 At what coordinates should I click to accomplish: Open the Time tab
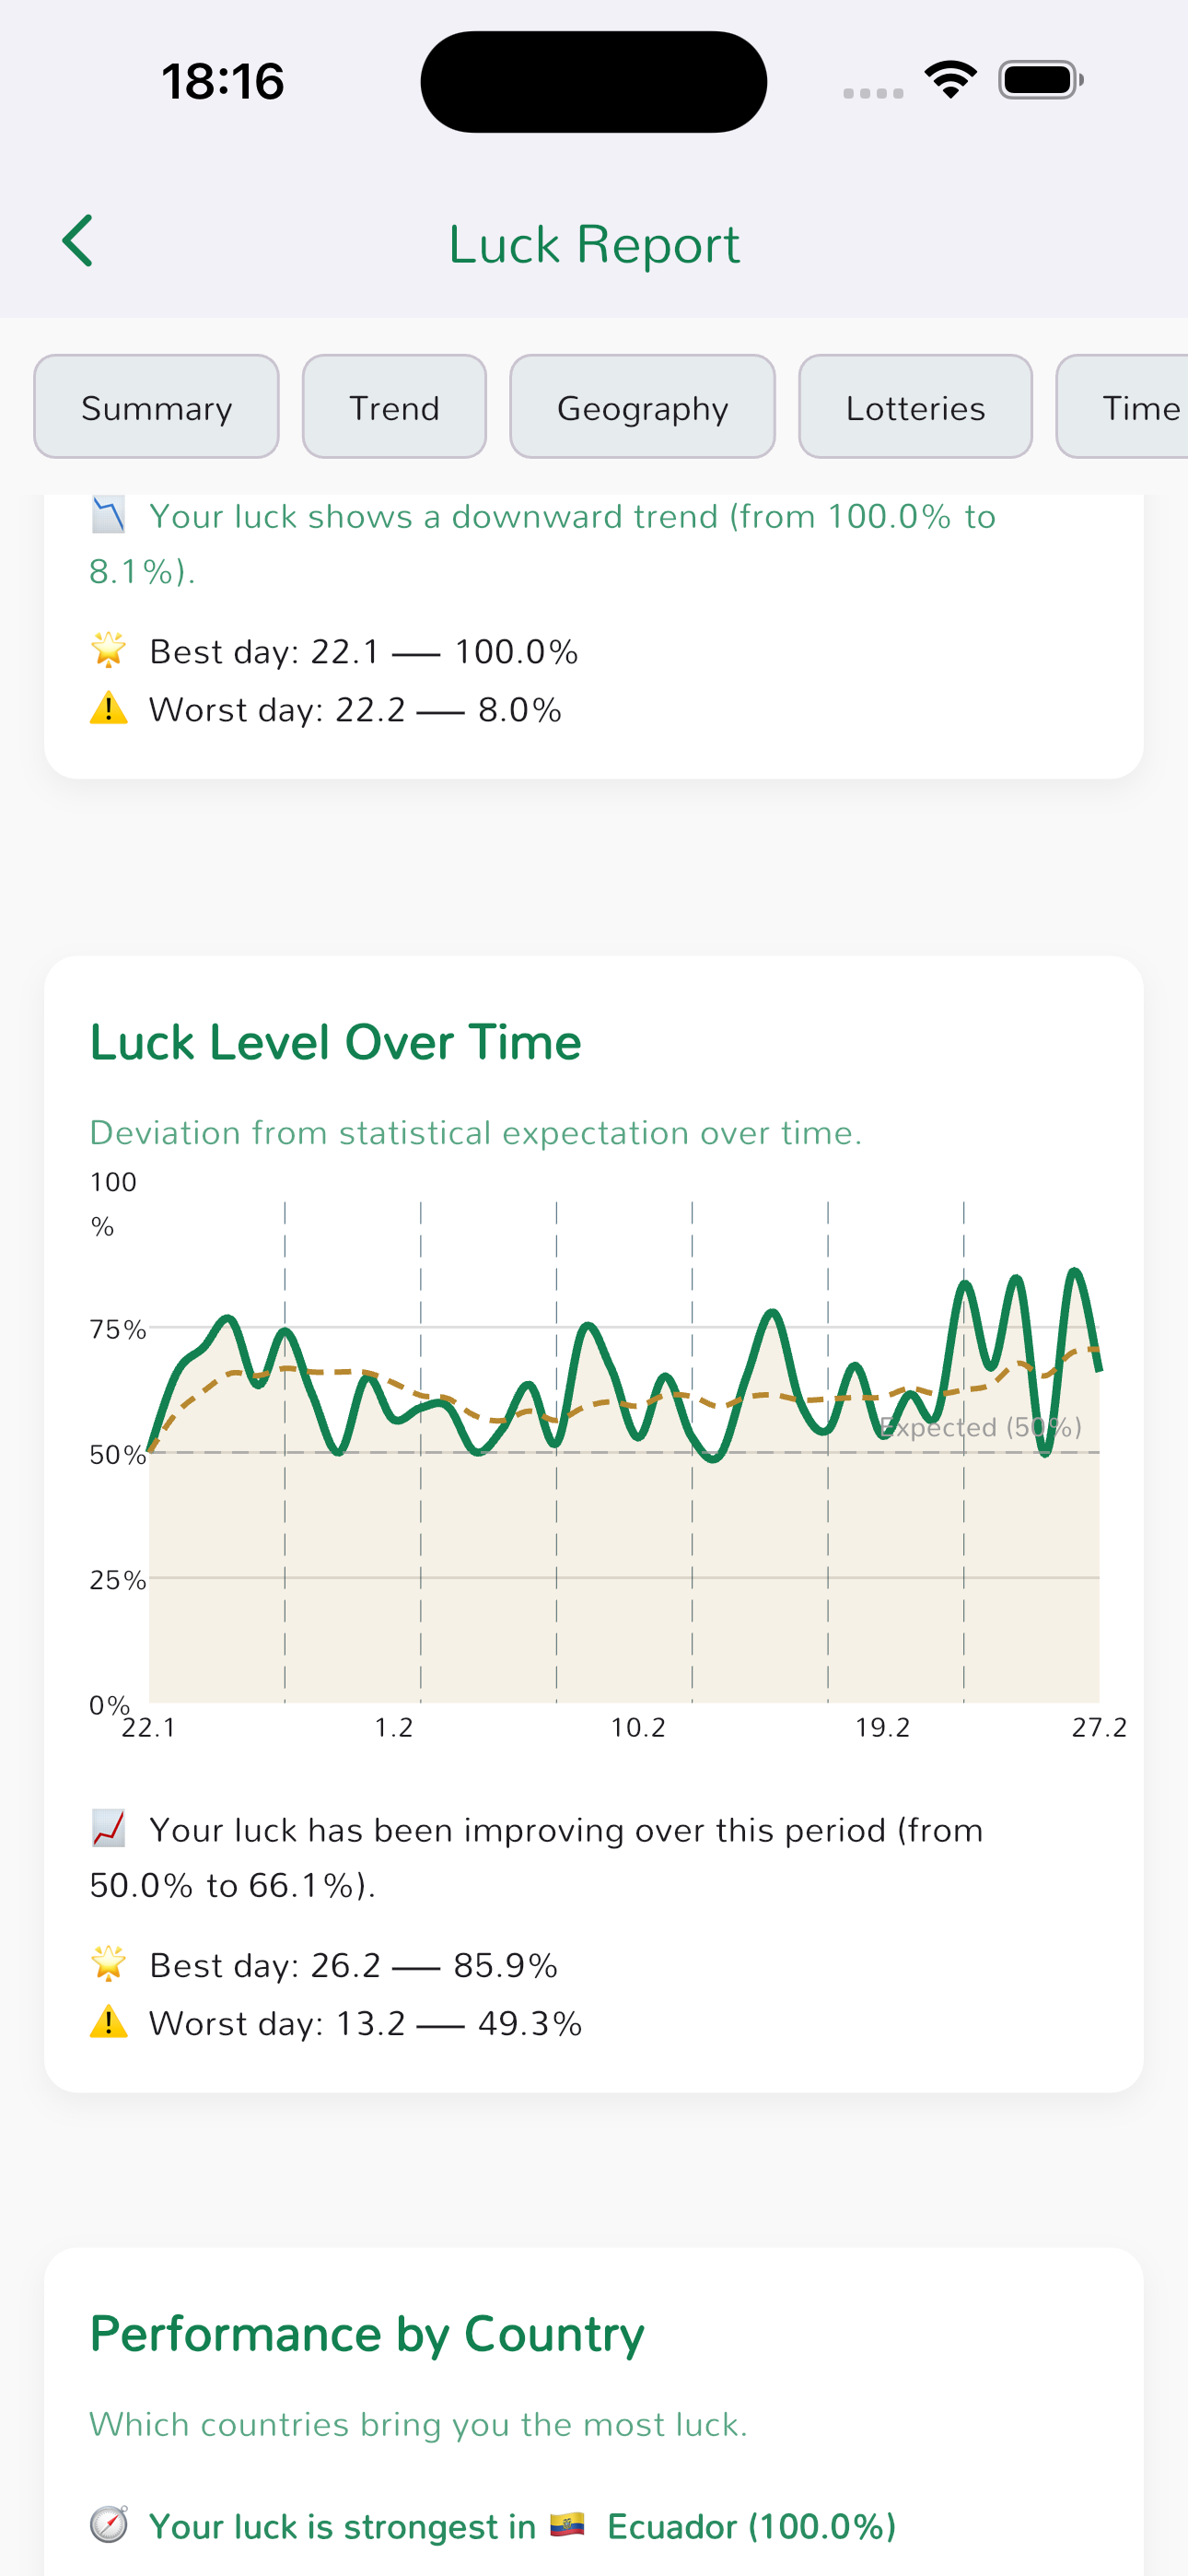click(1130, 407)
